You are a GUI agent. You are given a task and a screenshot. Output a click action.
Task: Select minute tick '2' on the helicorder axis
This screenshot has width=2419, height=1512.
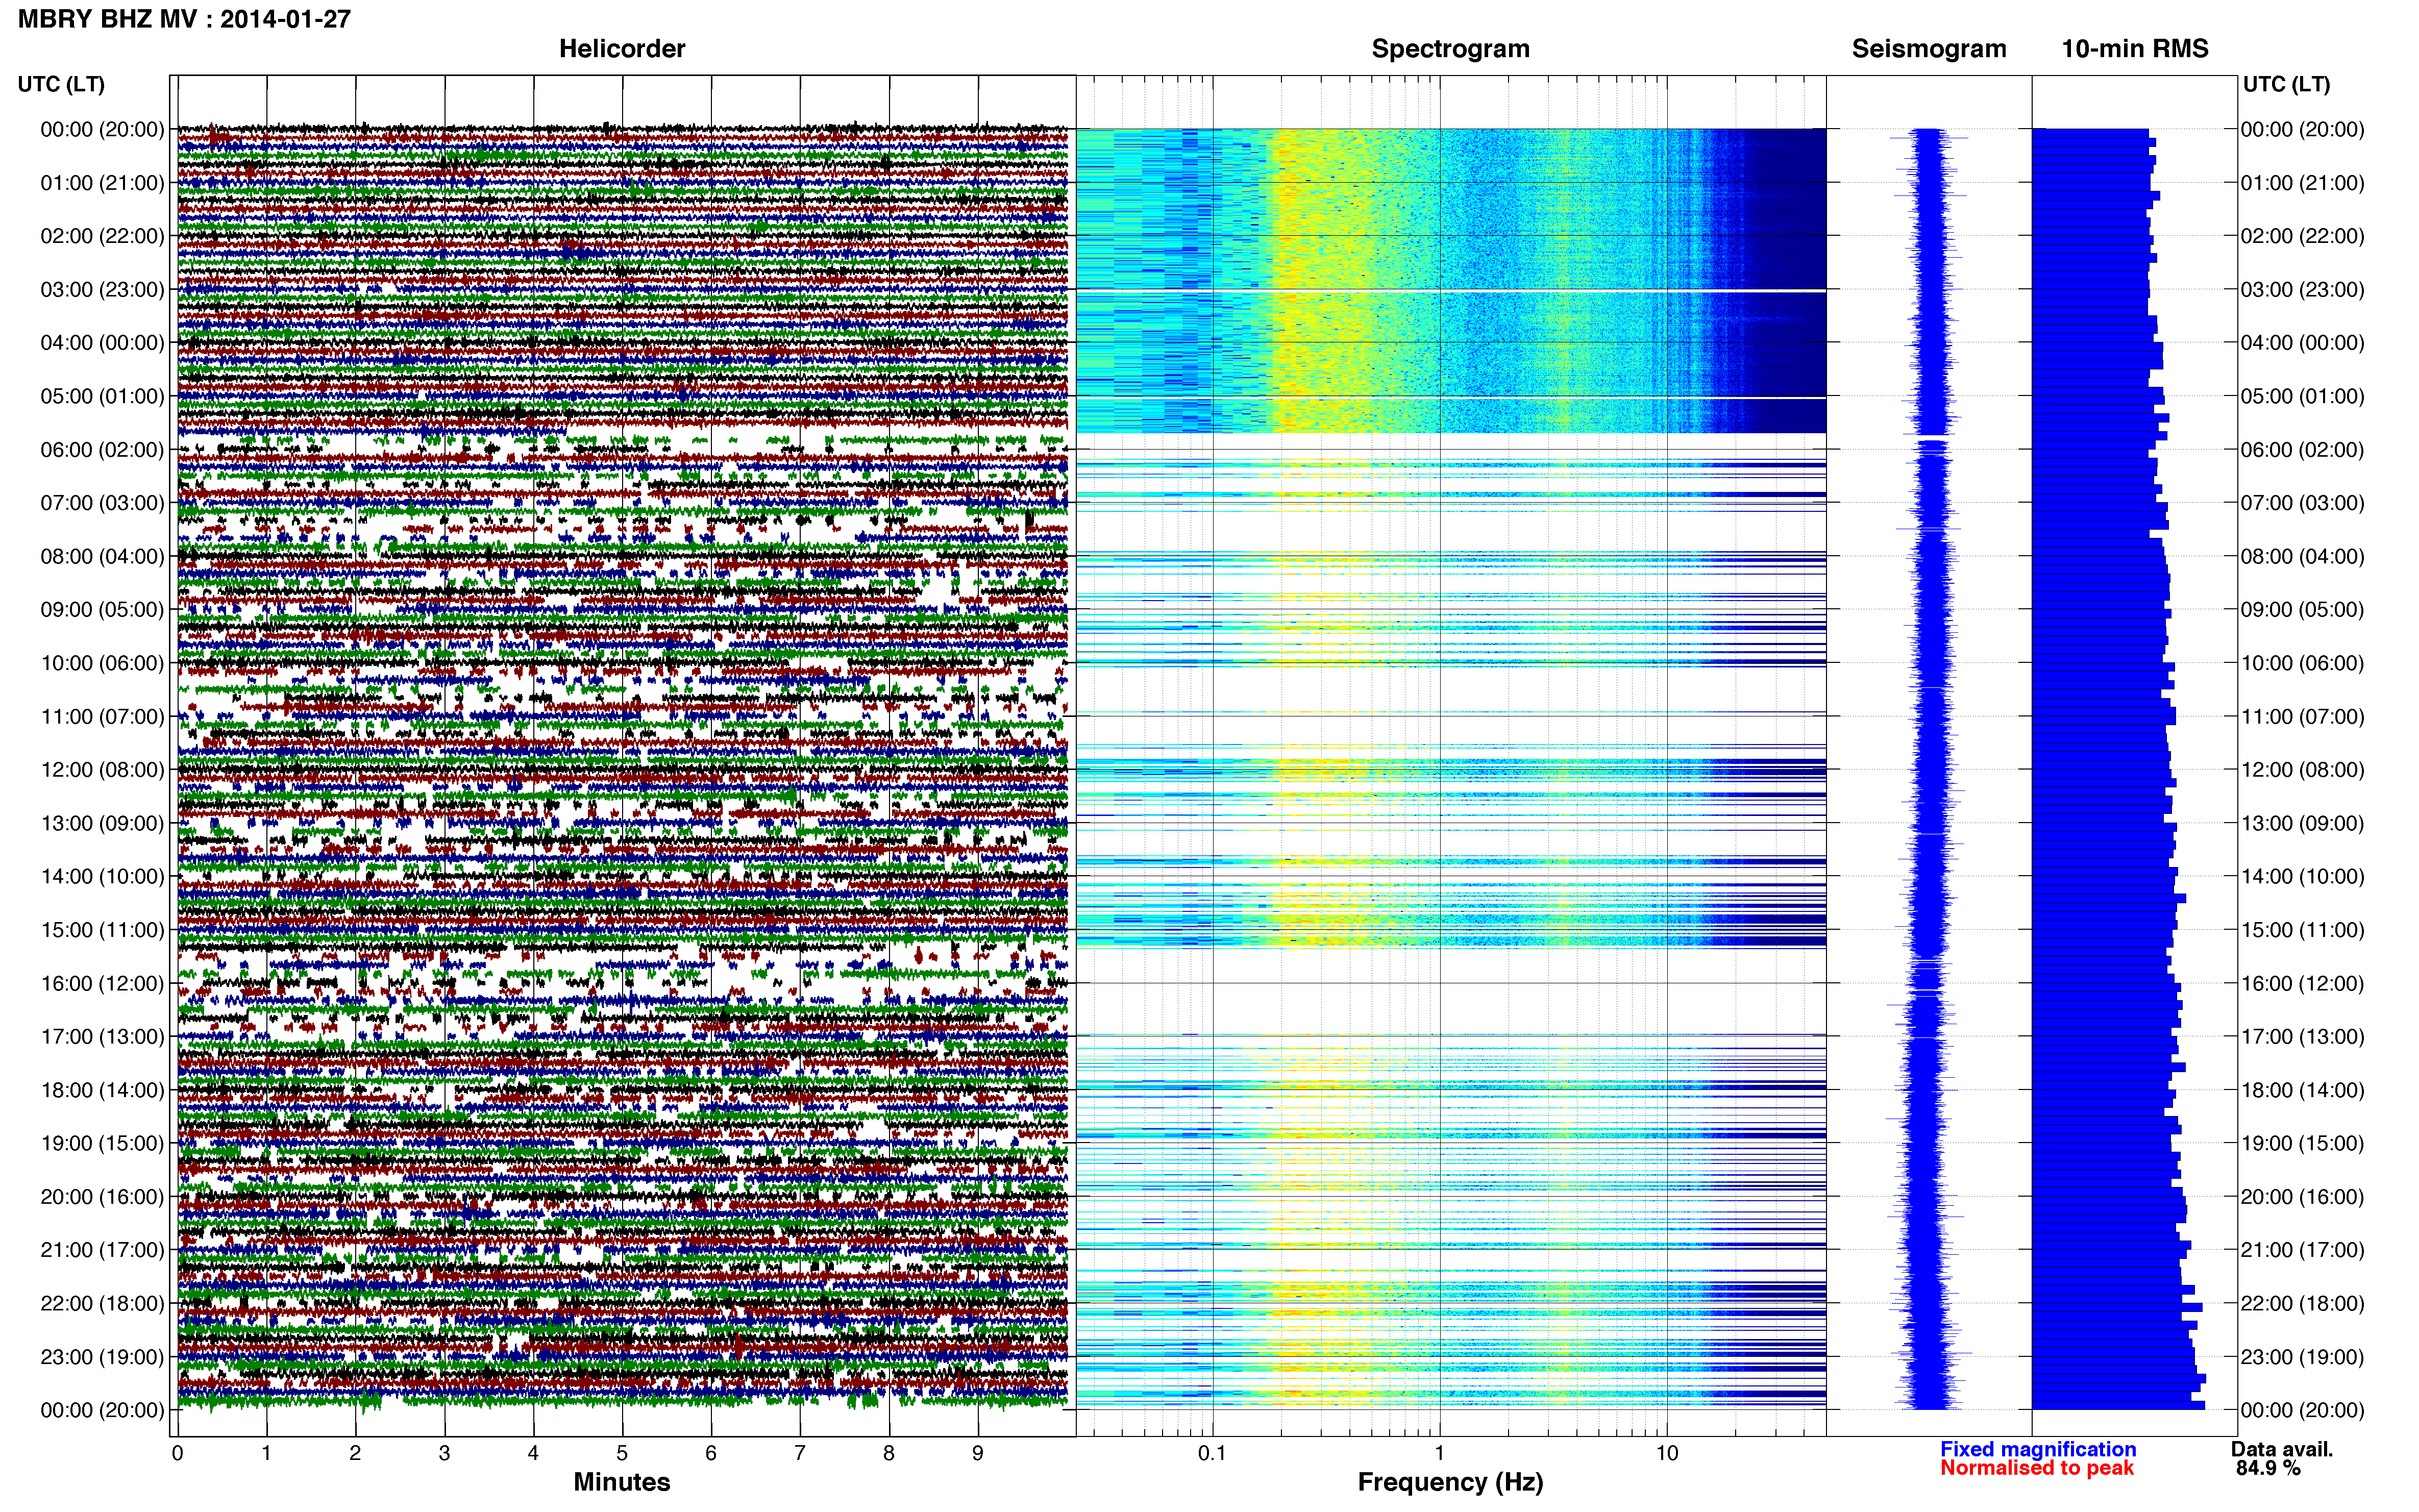click(x=355, y=1453)
